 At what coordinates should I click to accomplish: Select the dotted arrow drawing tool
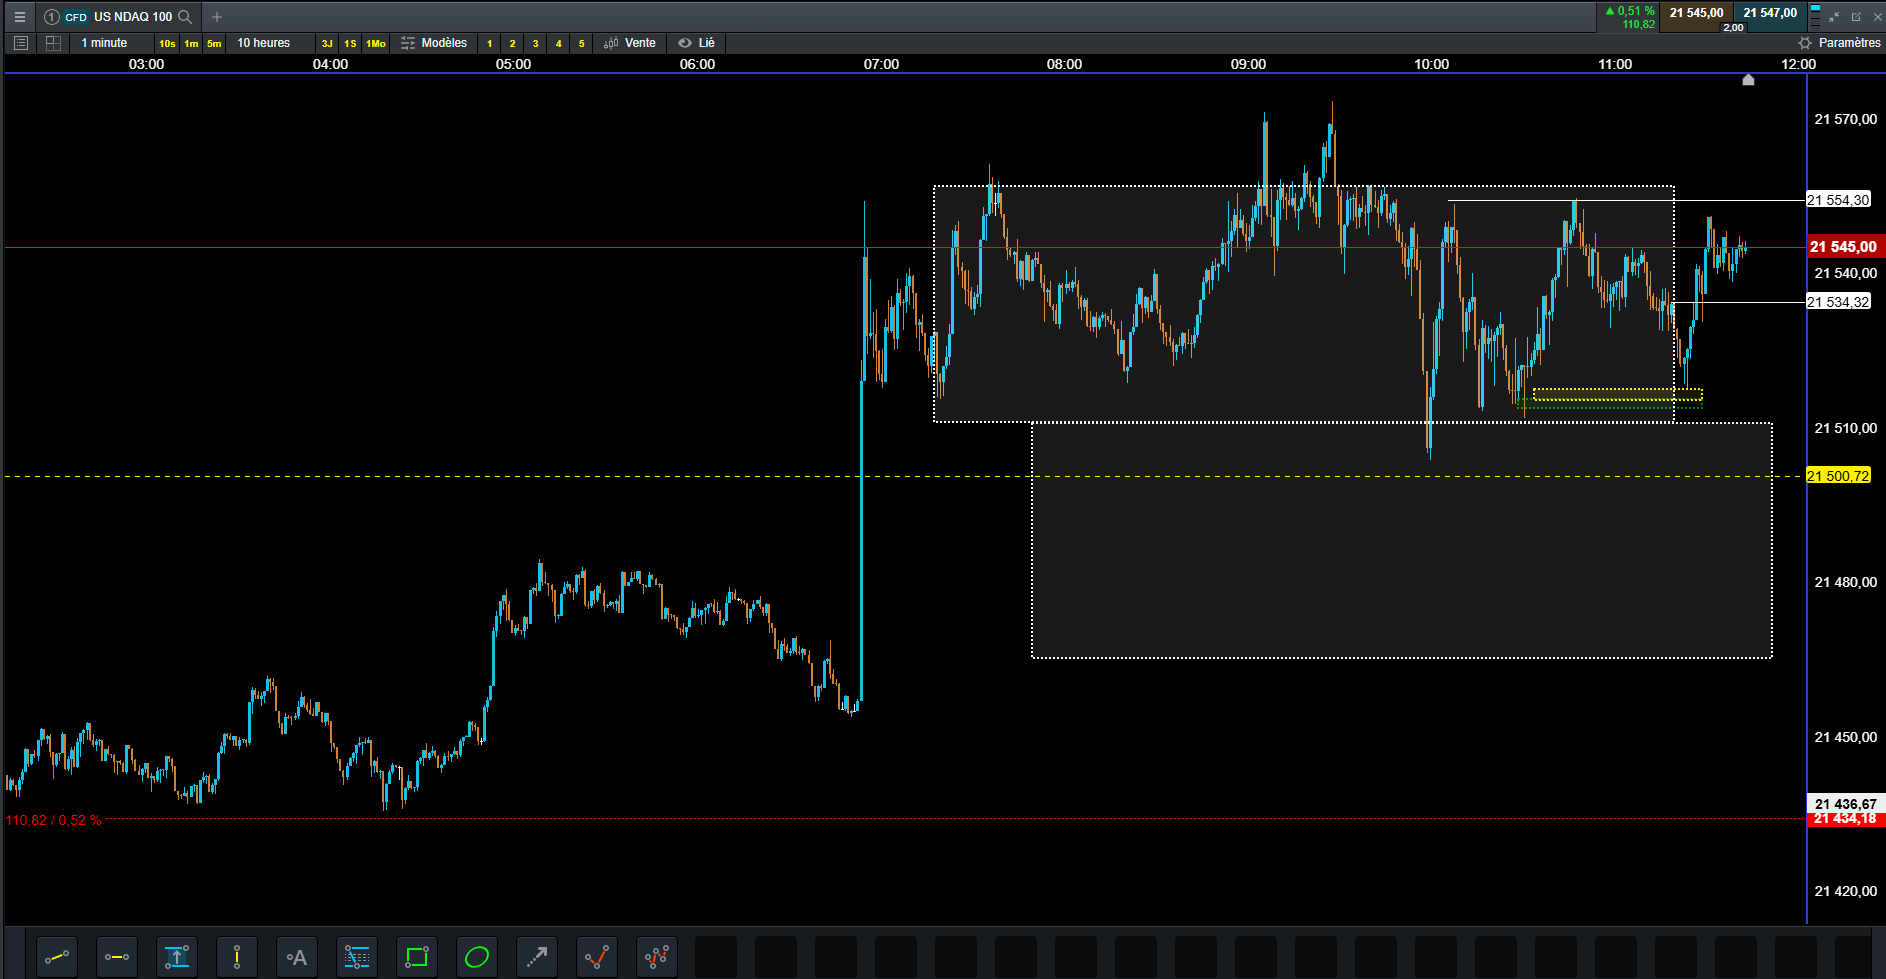pos(537,957)
